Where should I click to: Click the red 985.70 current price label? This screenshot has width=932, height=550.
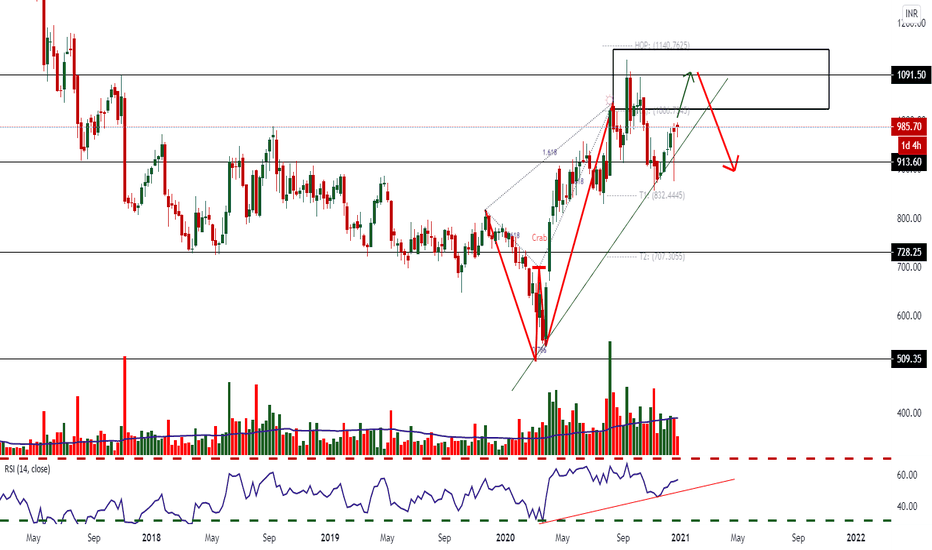click(x=909, y=127)
